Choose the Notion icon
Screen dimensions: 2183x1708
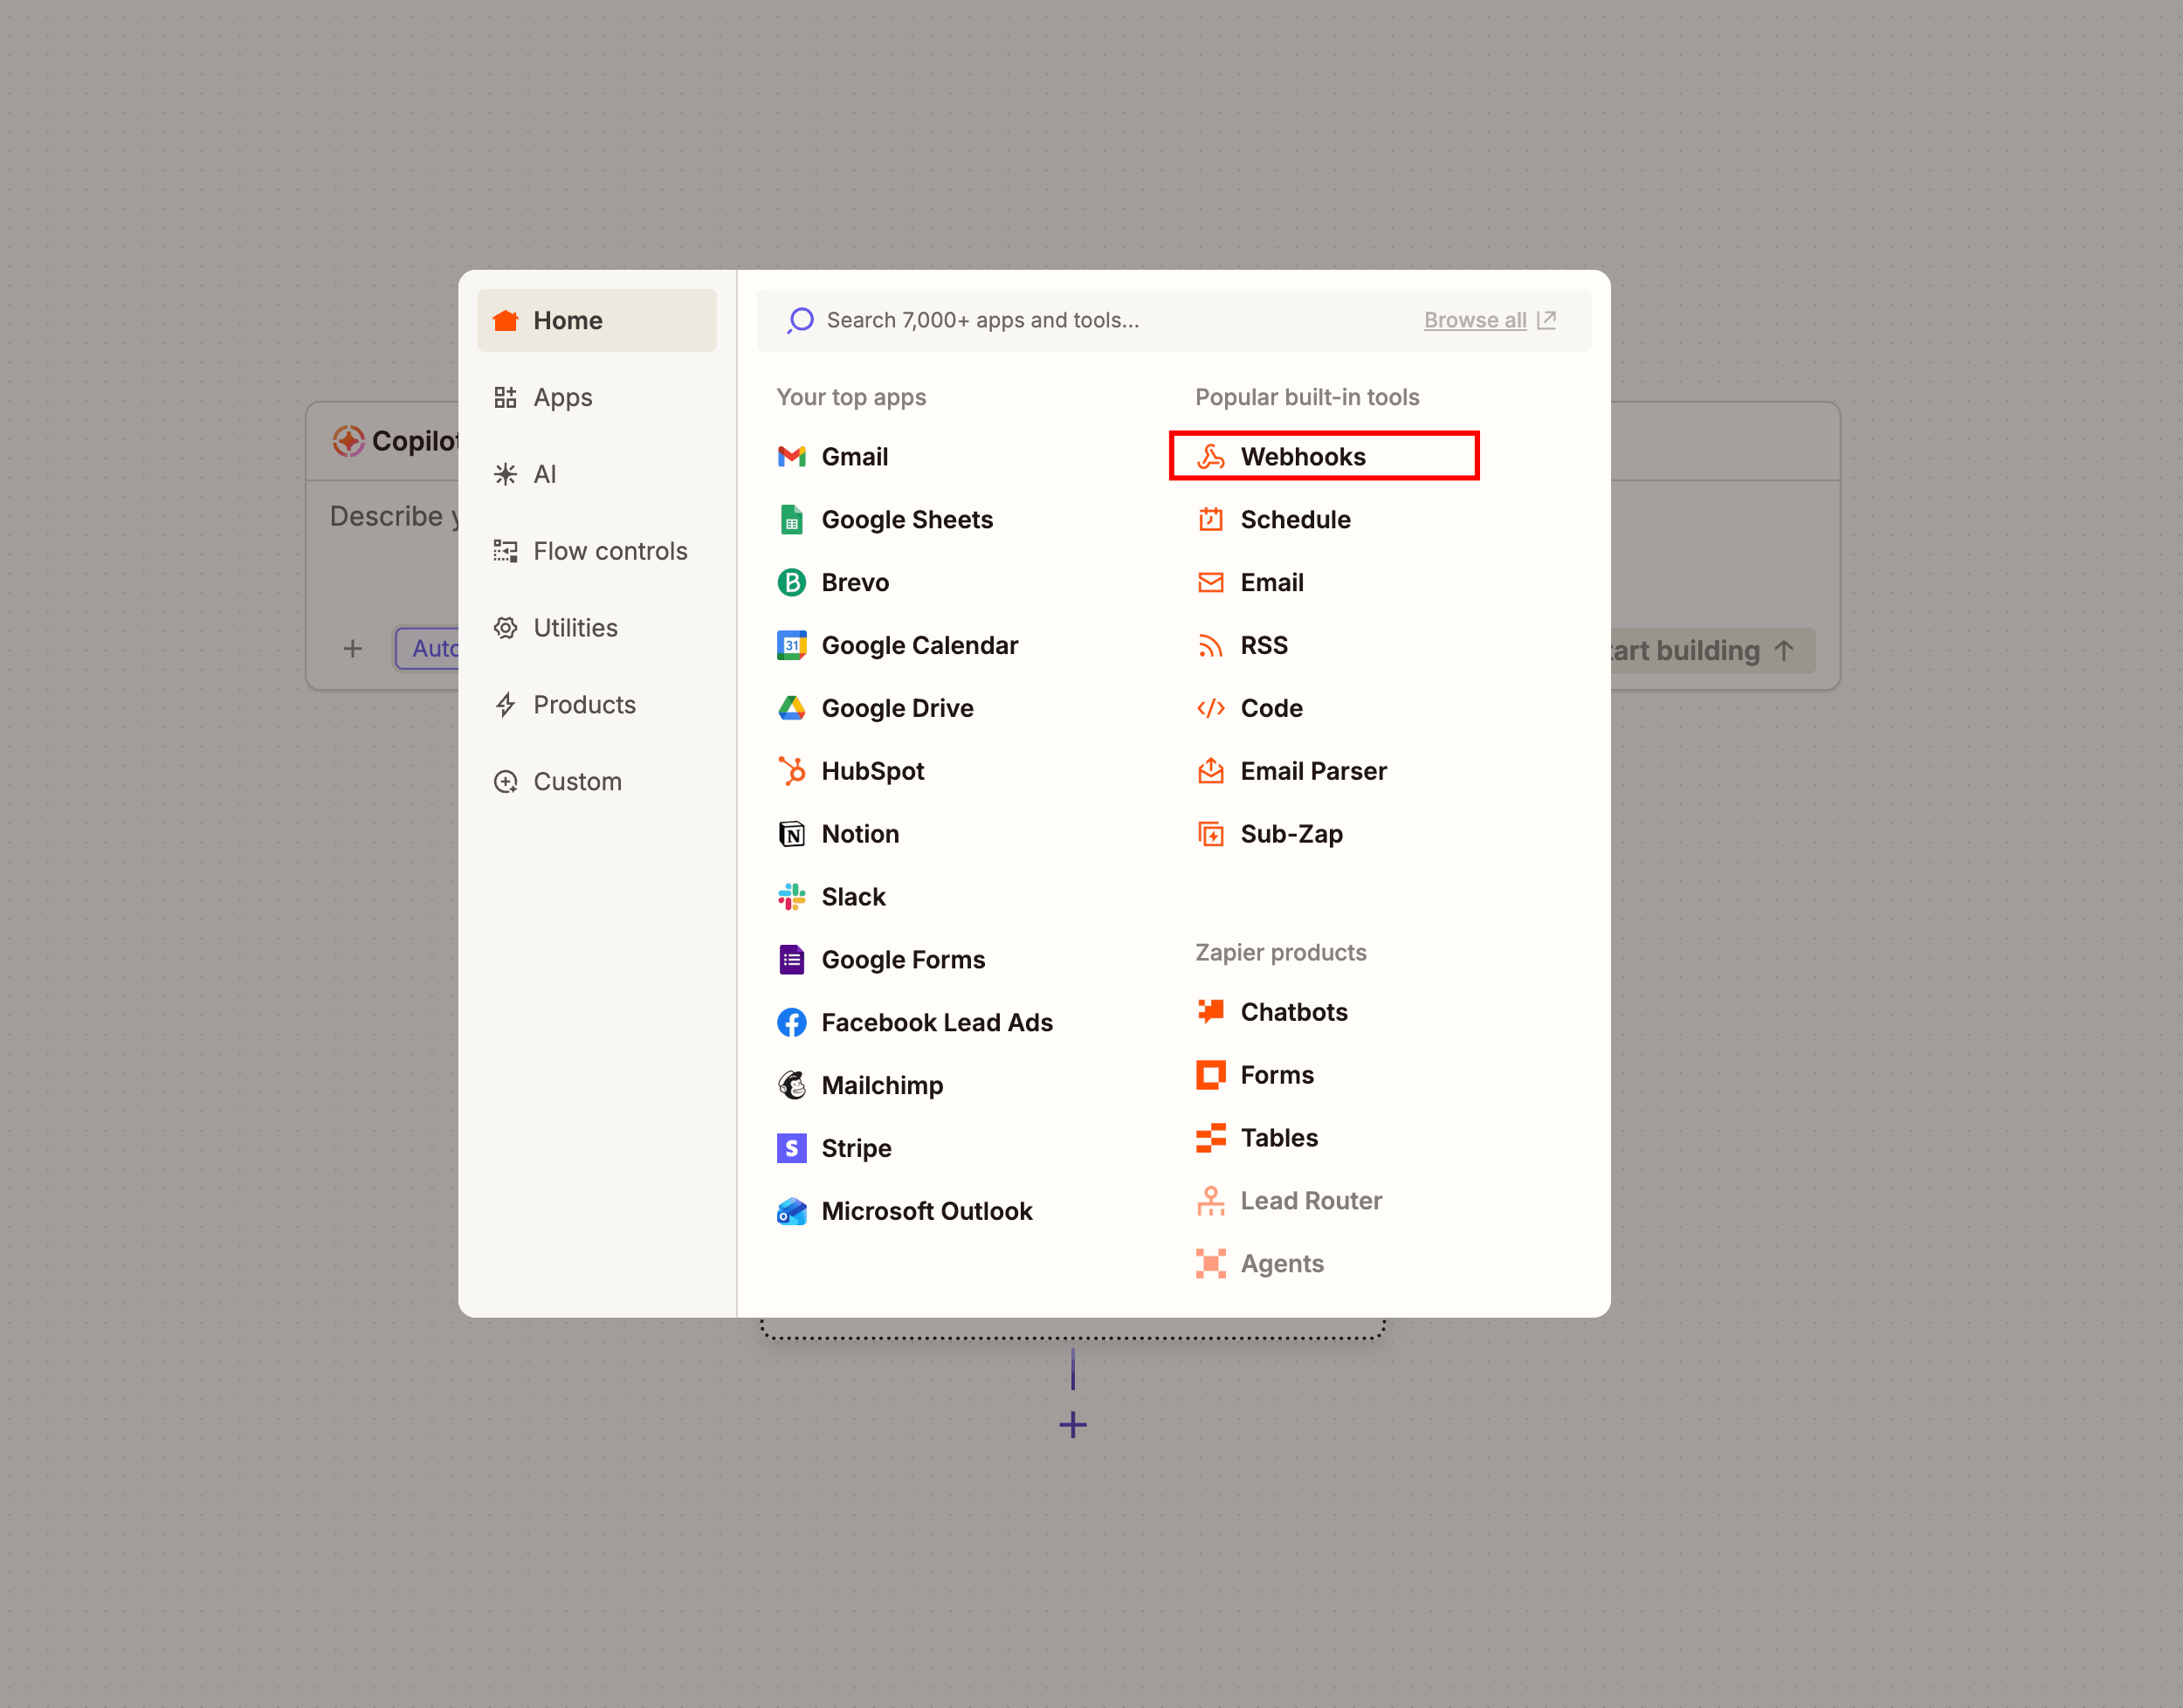[x=791, y=834]
